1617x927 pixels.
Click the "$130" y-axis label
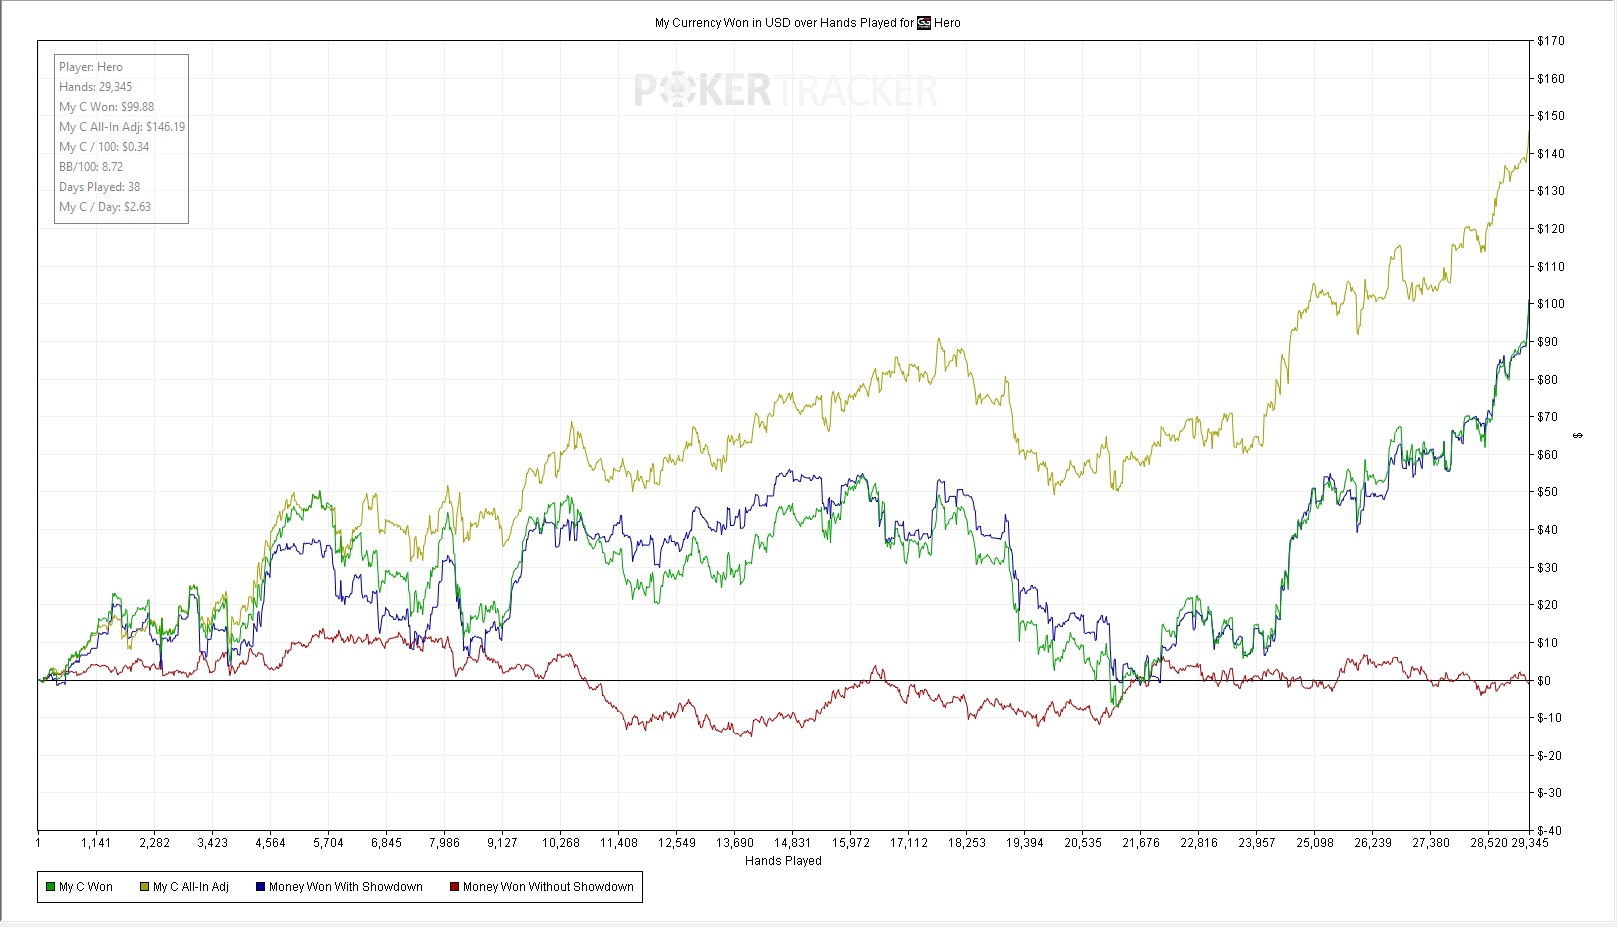1551,191
